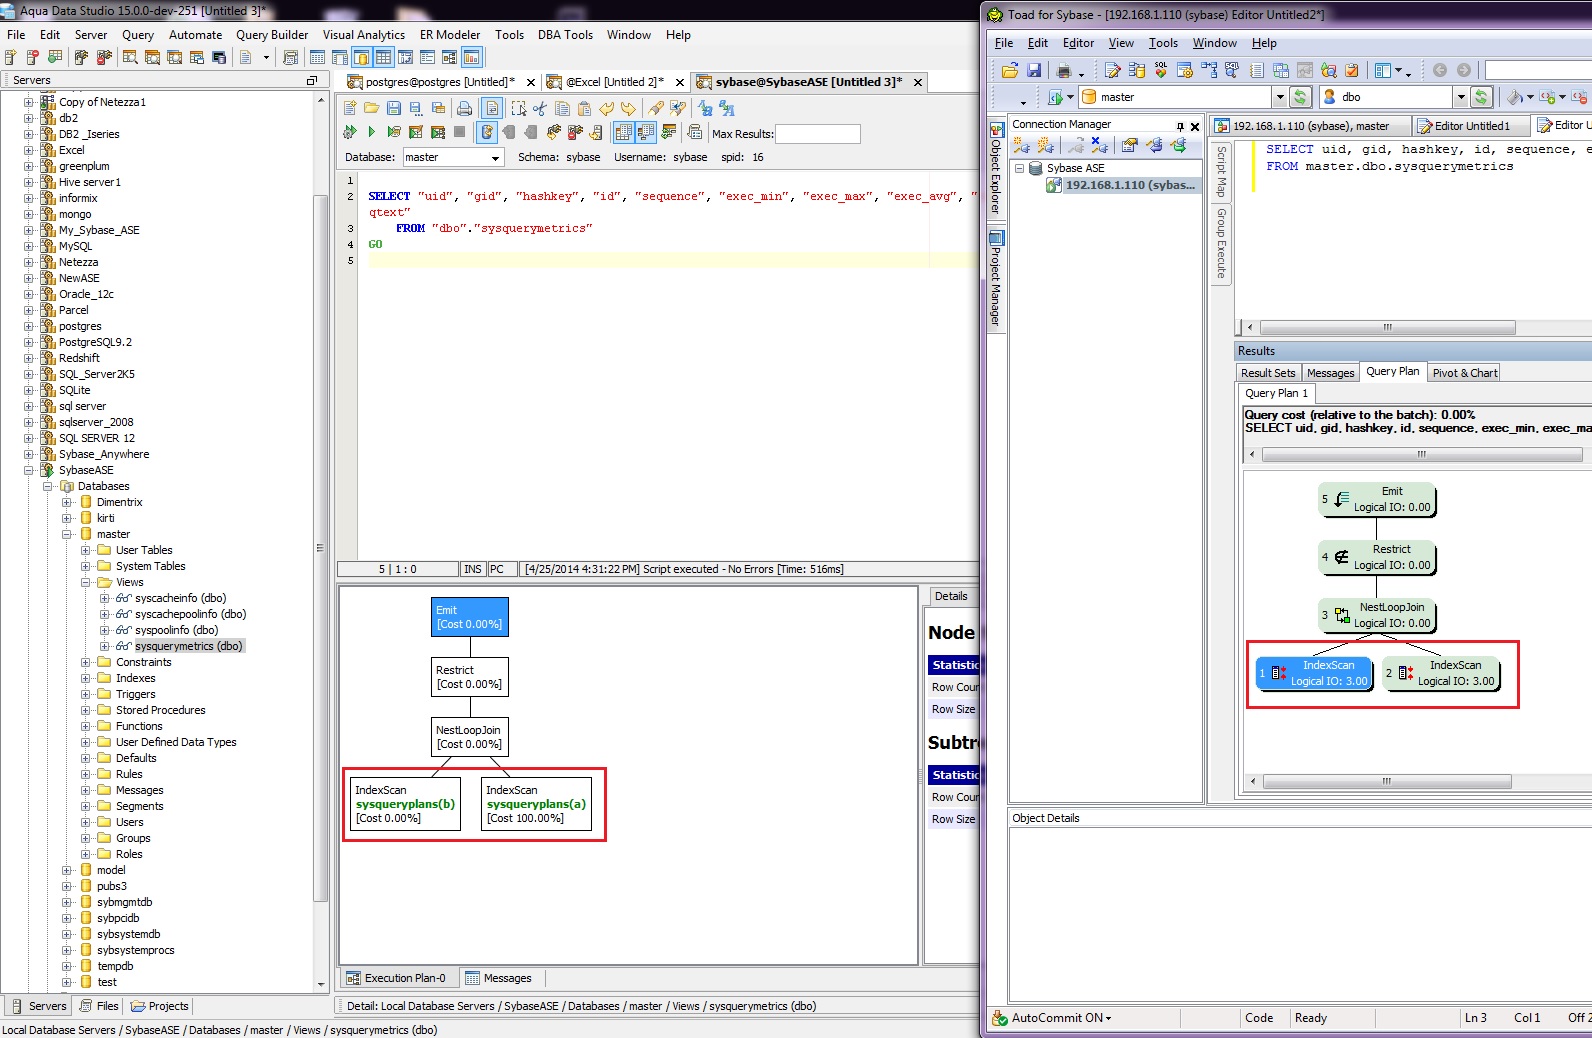Click the bar chart icon in Aqua main toolbar
Screen dimensions: 1592x1038
tap(471, 57)
